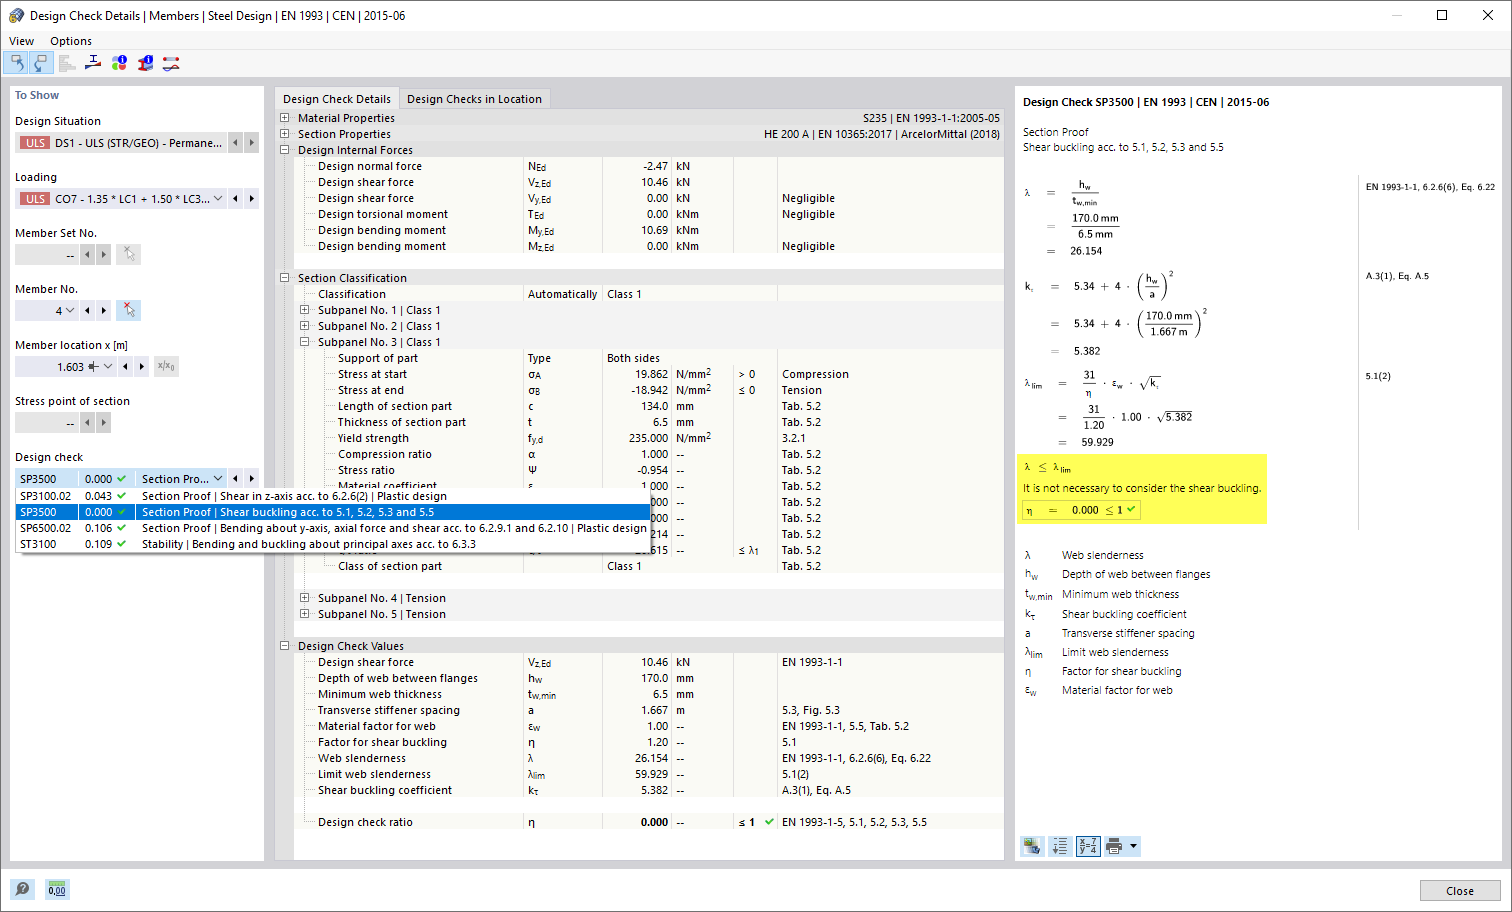This screenshot has height=912, width=1512.
Task: Click the 0.00 decimal units icon at bottom
Action: [x=57, y=889]
